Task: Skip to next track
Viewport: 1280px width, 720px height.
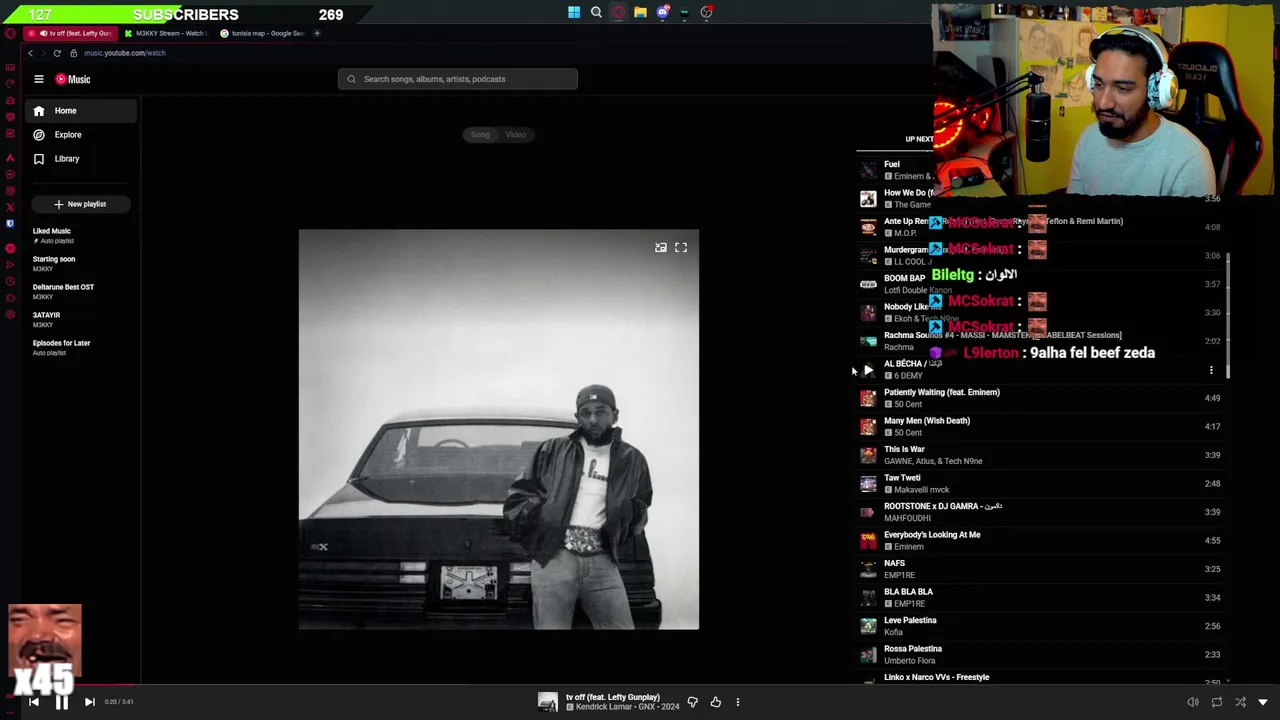Action: [89, 702]
